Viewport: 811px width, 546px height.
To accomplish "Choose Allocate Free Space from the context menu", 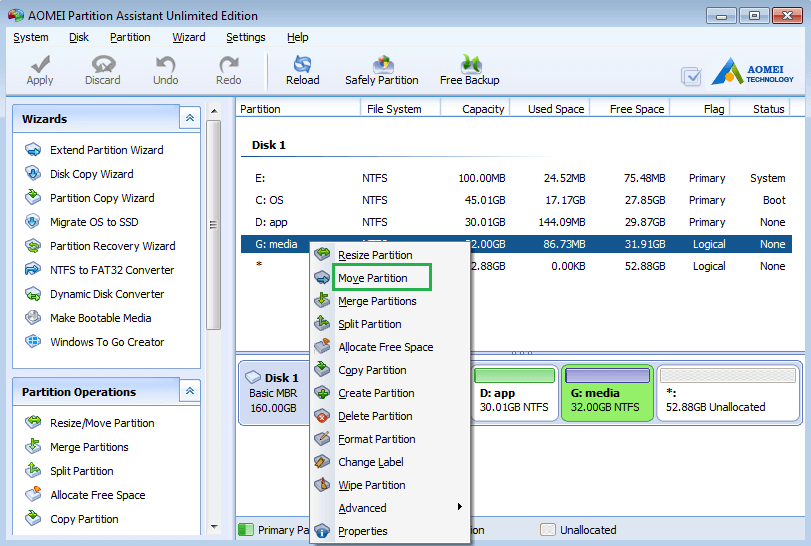I will click(x=390, y=347).
